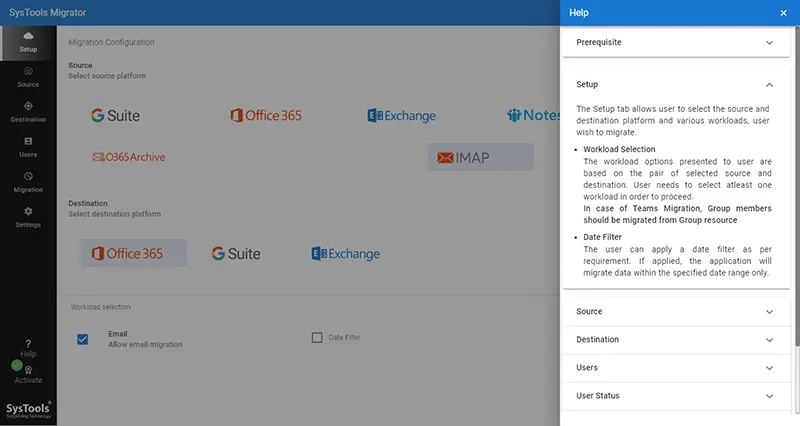Switch to the Migration sidebar tab
The width and height of the screenshot is (800, 426).
click(28, 183)
